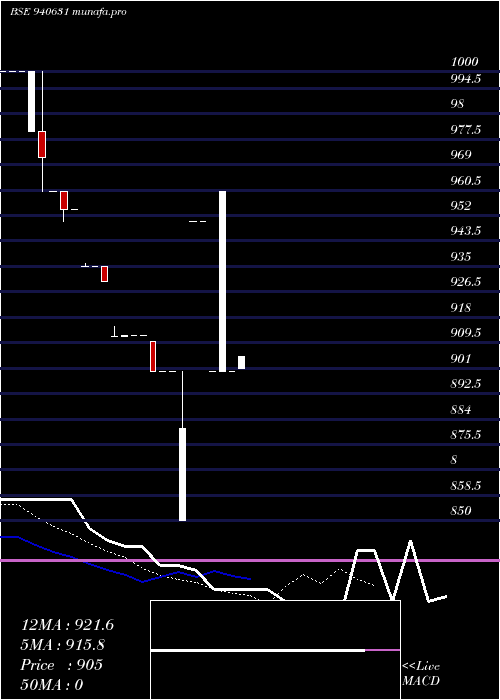
Task: Click the 977.5 price axis label
Action: pyautogui.click(x=466, y=130)
